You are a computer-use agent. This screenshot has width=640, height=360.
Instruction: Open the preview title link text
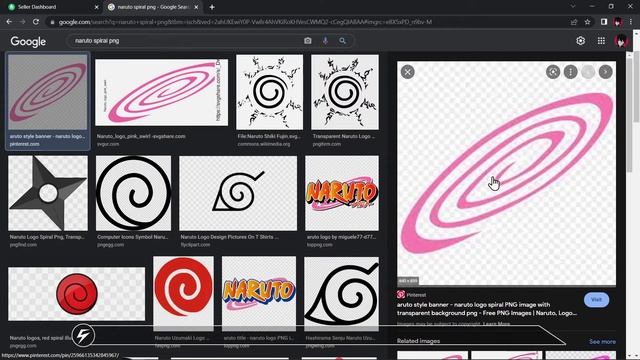point(487,309)
